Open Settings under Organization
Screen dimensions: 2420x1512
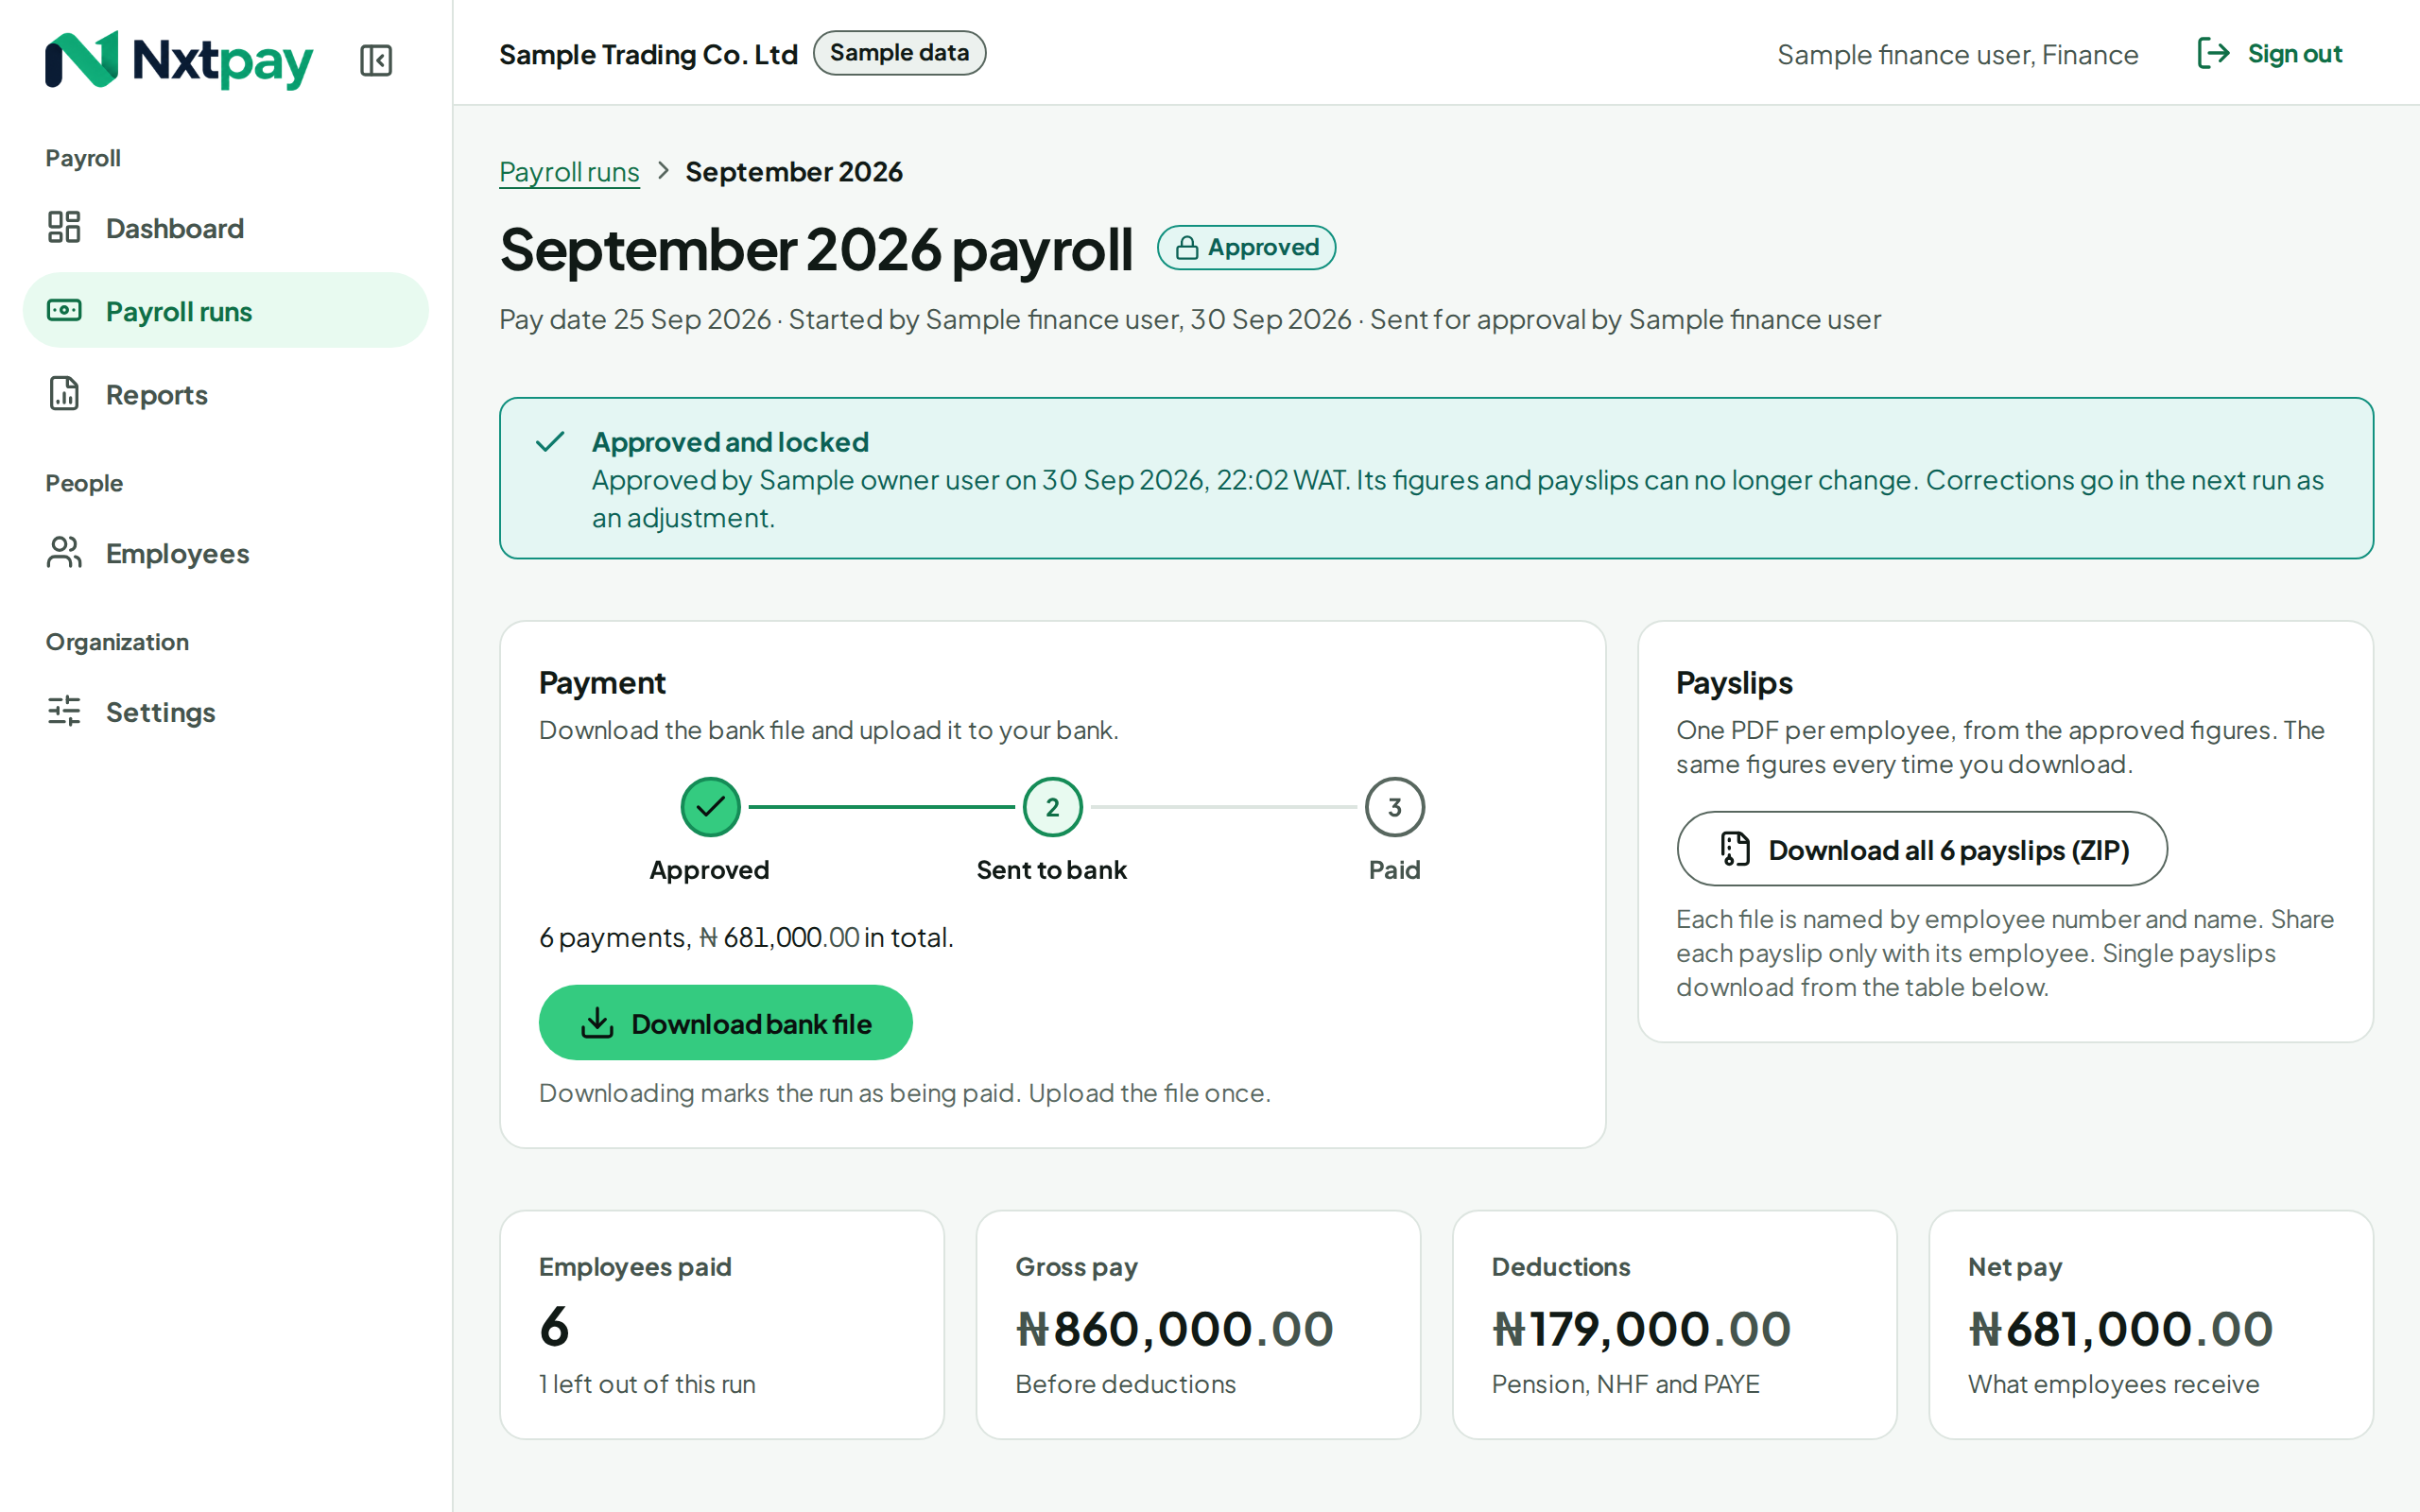click(225, 712)
